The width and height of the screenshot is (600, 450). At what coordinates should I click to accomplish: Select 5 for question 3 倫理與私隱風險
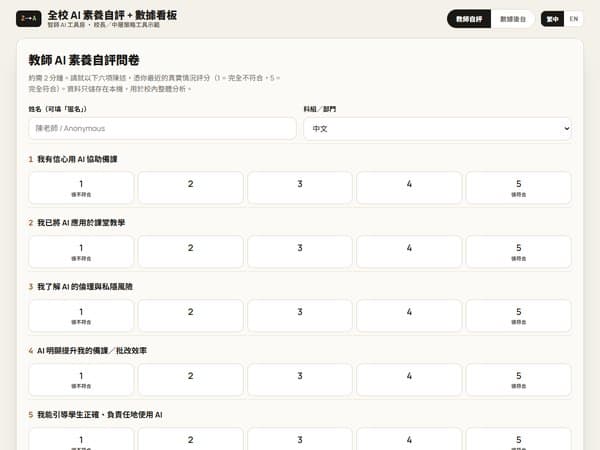(x=518, y=316)
